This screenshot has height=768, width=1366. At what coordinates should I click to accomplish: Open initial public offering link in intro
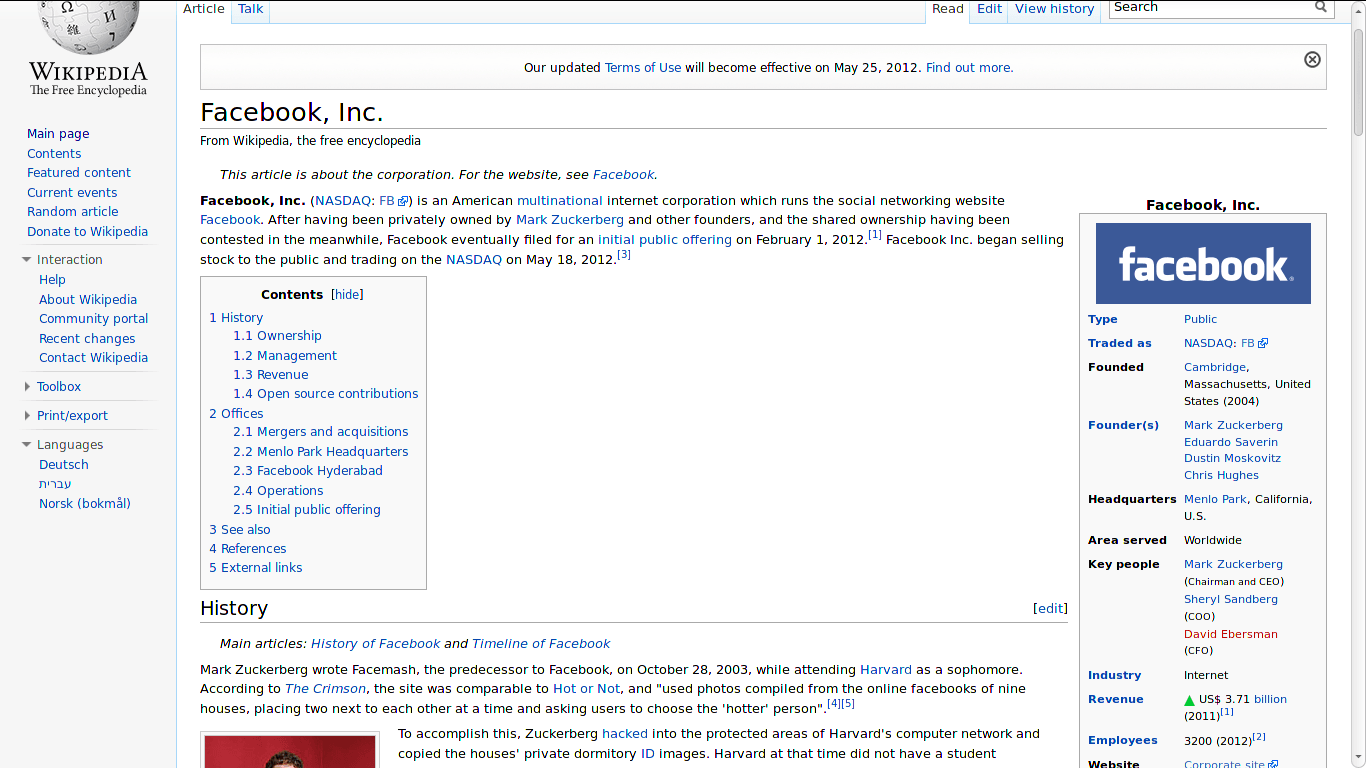click(x=665, y=240)
